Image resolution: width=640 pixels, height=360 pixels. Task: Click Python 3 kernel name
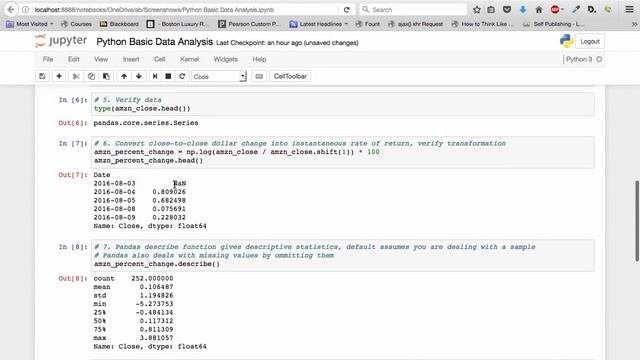579,59
